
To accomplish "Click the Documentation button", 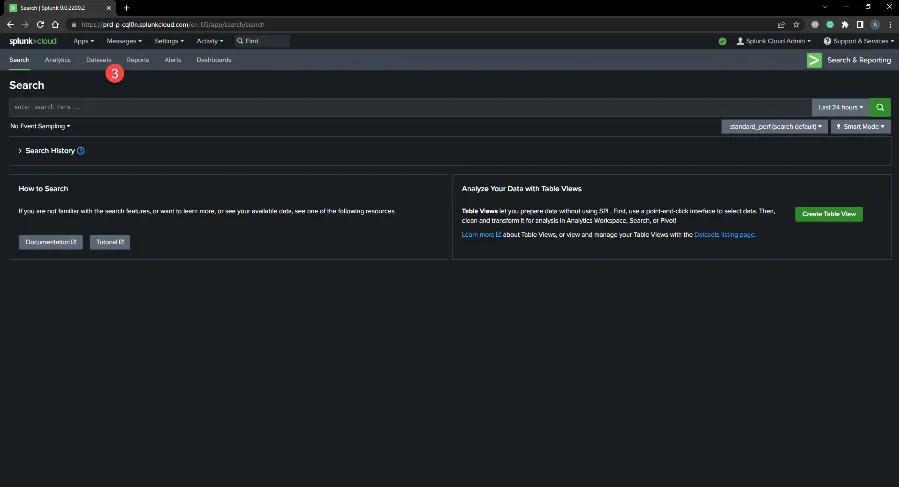I will coord(50,242).
